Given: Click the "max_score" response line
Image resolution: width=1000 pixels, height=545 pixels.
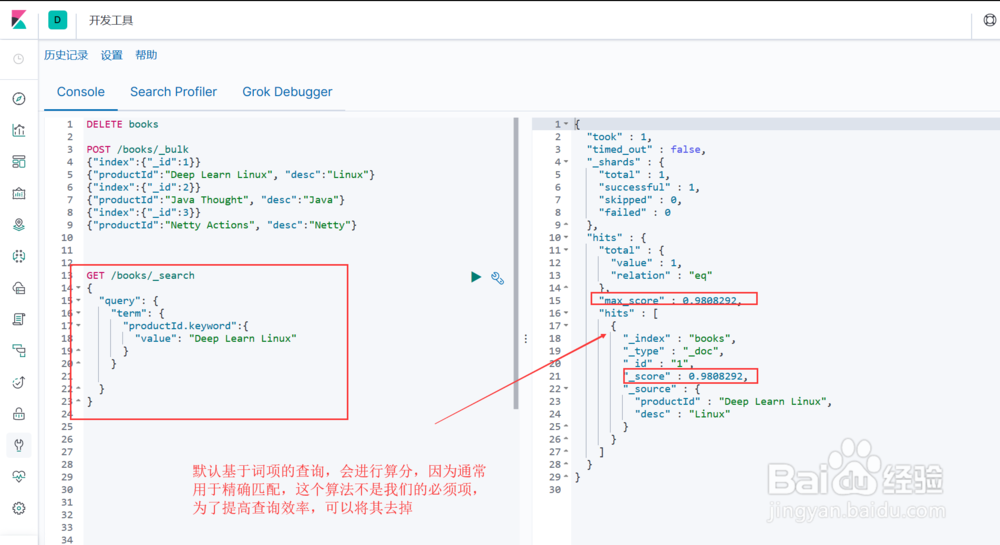Looking at the screenshot, I should tap(670, 300).
